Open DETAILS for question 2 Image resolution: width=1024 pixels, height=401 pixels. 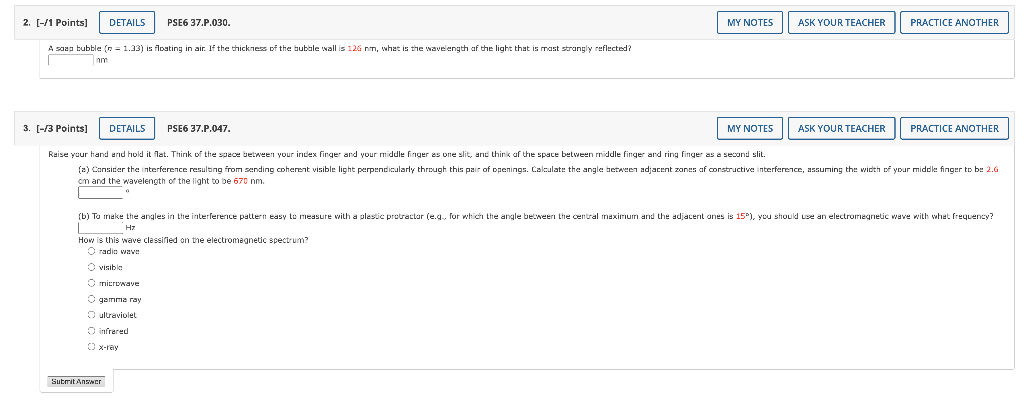127,22
